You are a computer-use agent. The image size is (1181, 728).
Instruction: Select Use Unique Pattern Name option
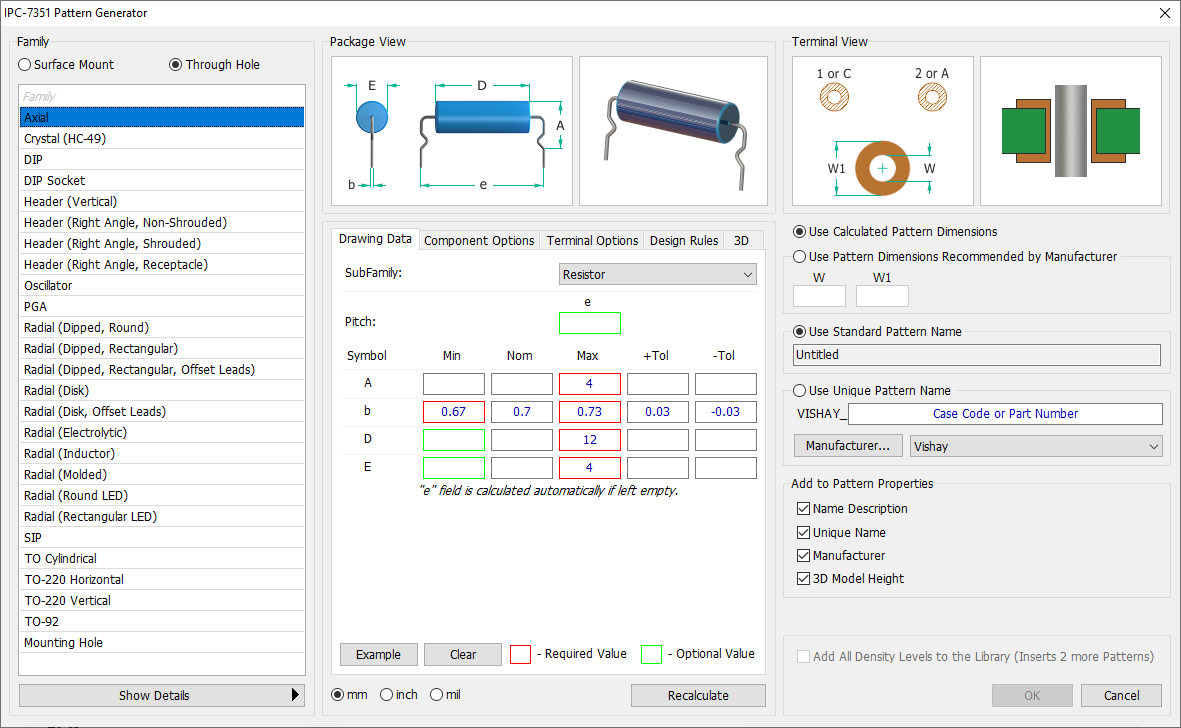point(800,391)
